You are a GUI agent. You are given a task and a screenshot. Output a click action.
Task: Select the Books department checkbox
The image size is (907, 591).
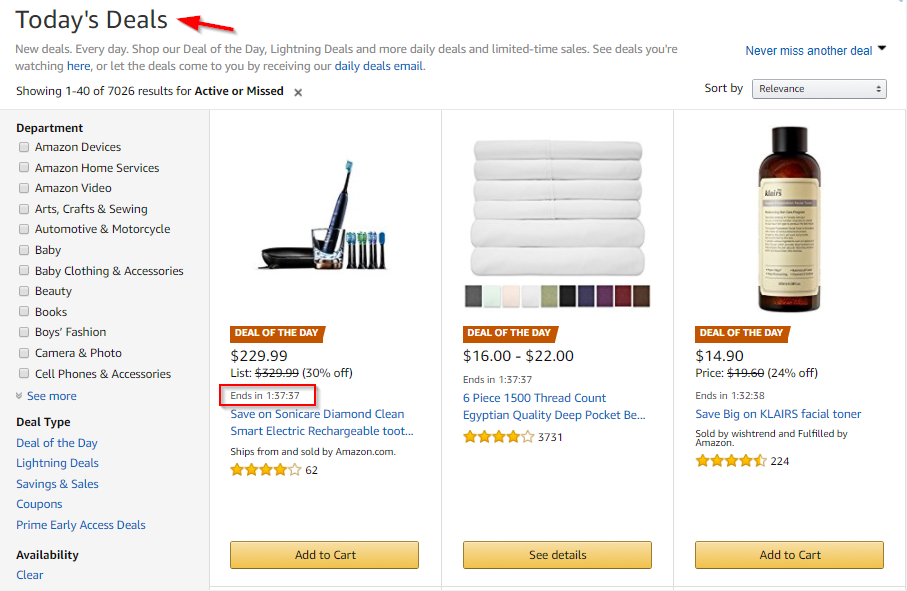pos(24,311)
